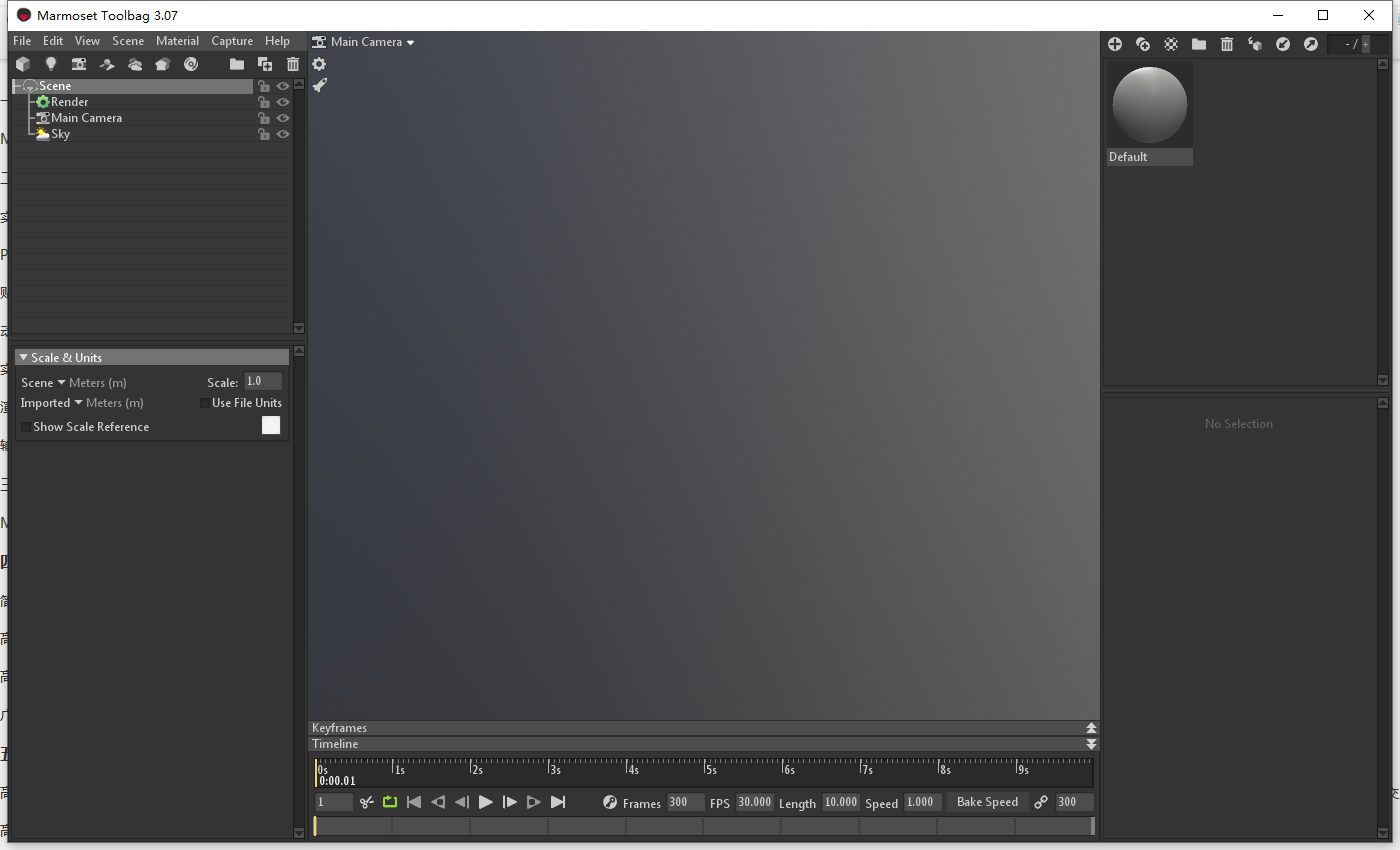Collapse the Scale & Units section
This screenshot has height=850, width=1400.
[x=23, y=357]
